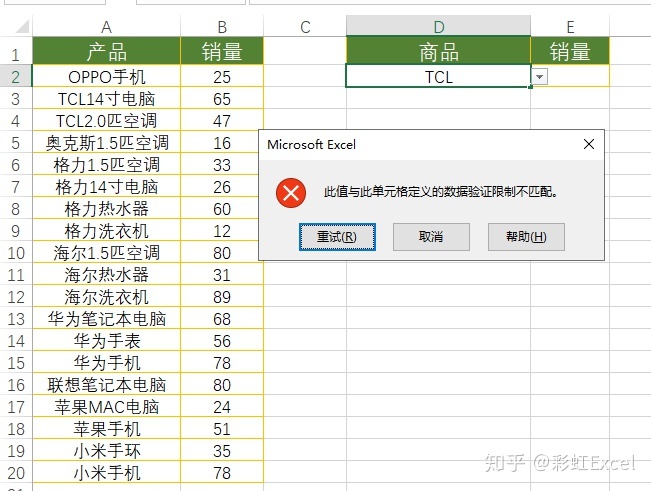The height and width of the screenshot is (491, 651).
Task: Select the TCL2.0匹空调 cell
Action: 106,121
